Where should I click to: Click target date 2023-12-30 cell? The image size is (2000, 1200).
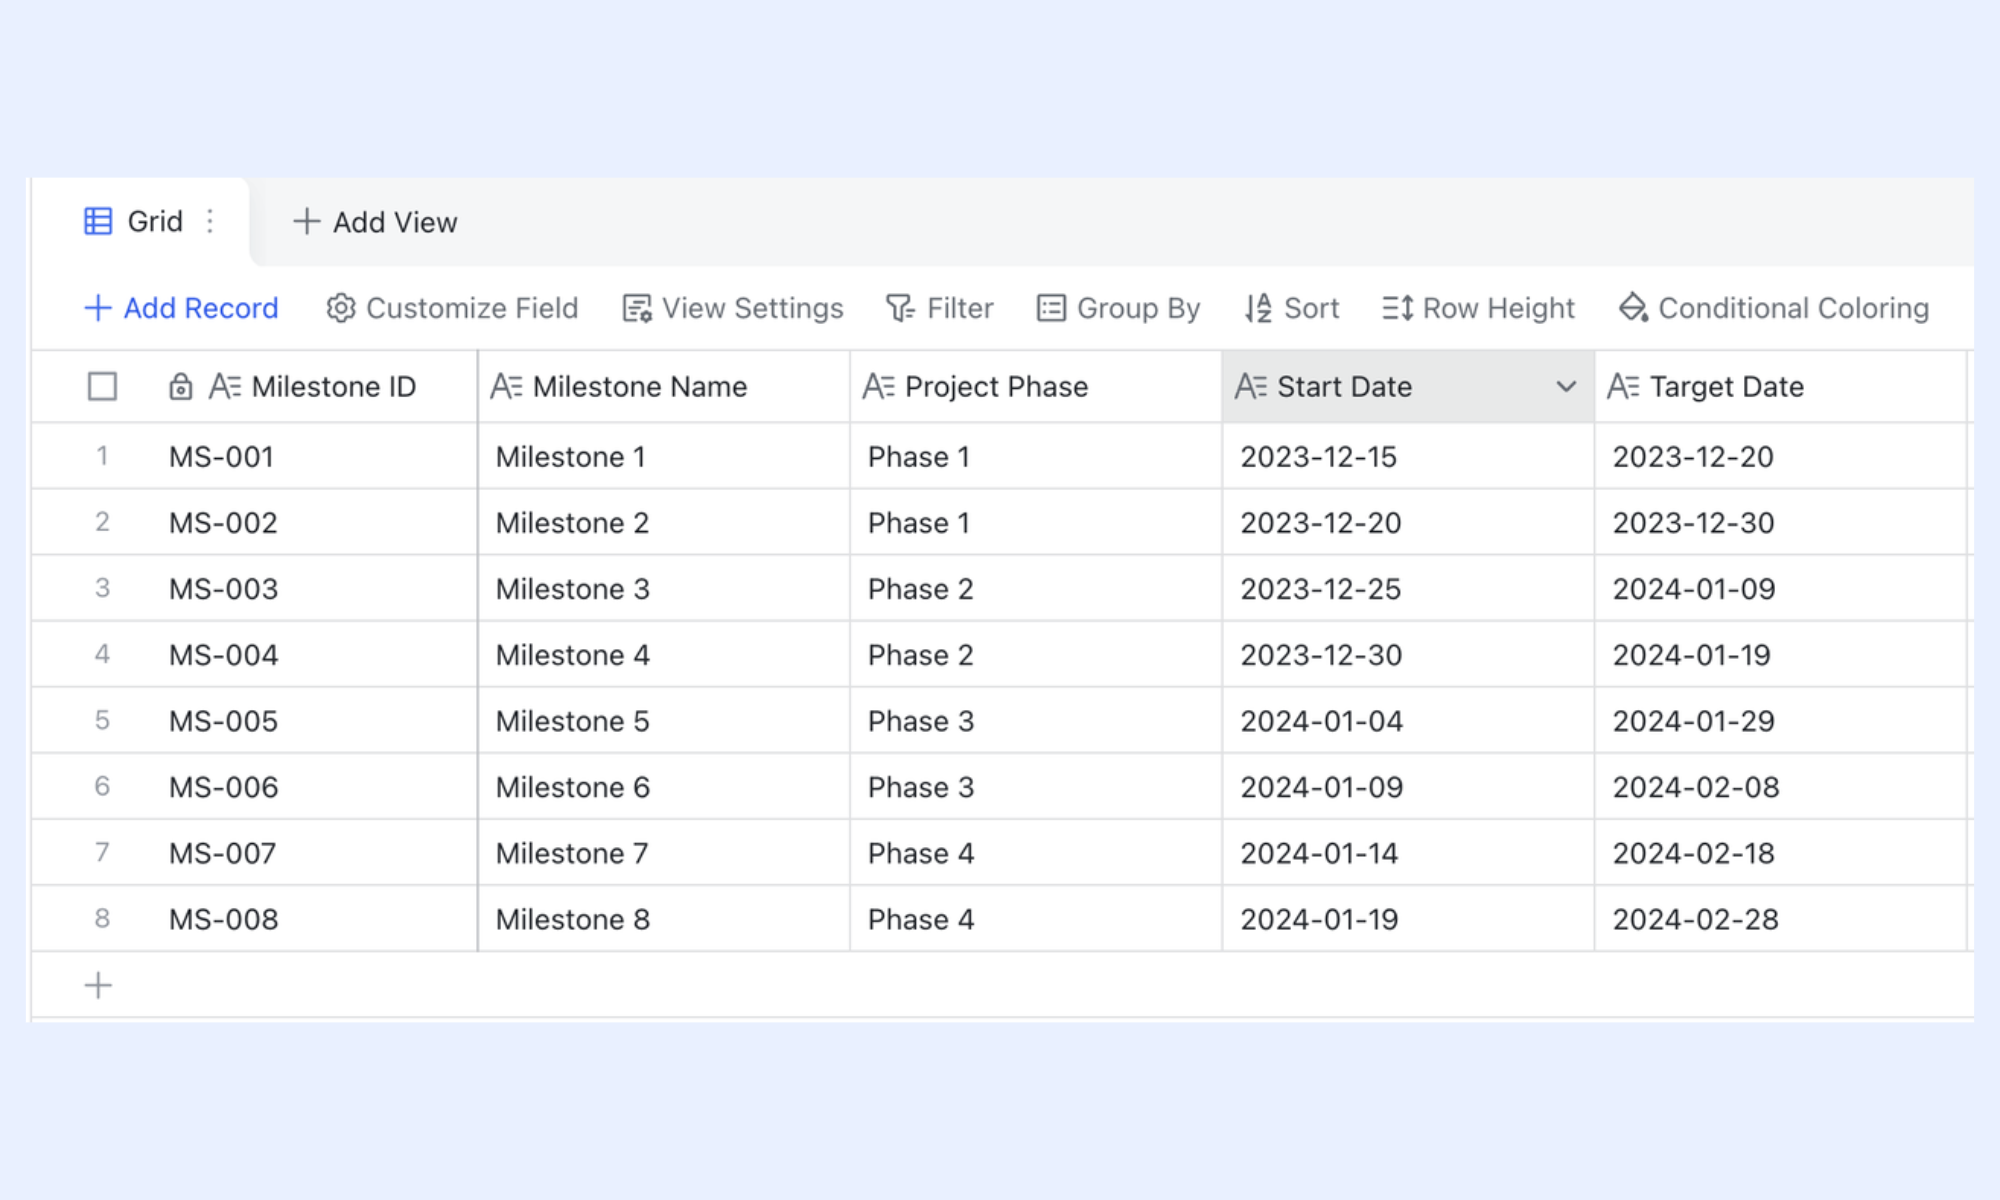pyautogui.click(x=1780, y=522)
